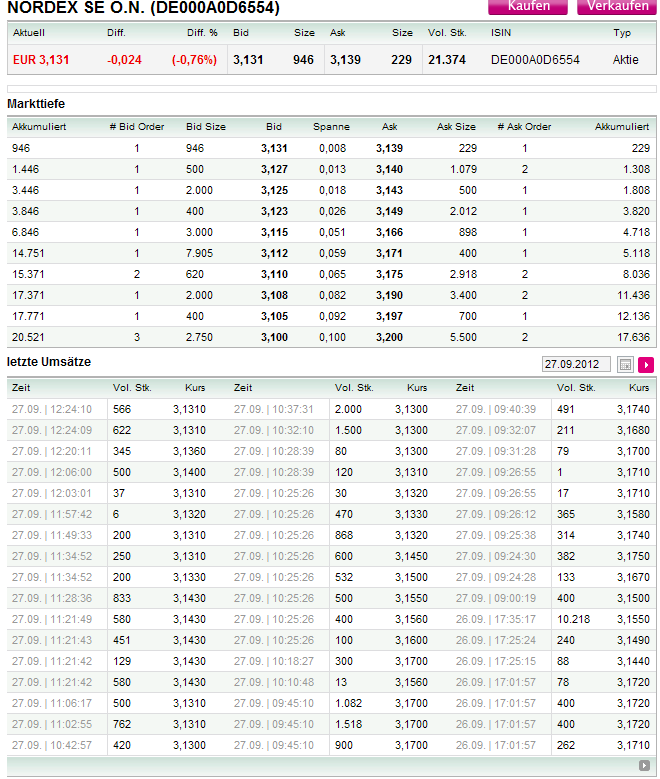This screenshot has width=660, height=779.
Task: Click the letzte Umsätze heading
Action: [49, 362]
